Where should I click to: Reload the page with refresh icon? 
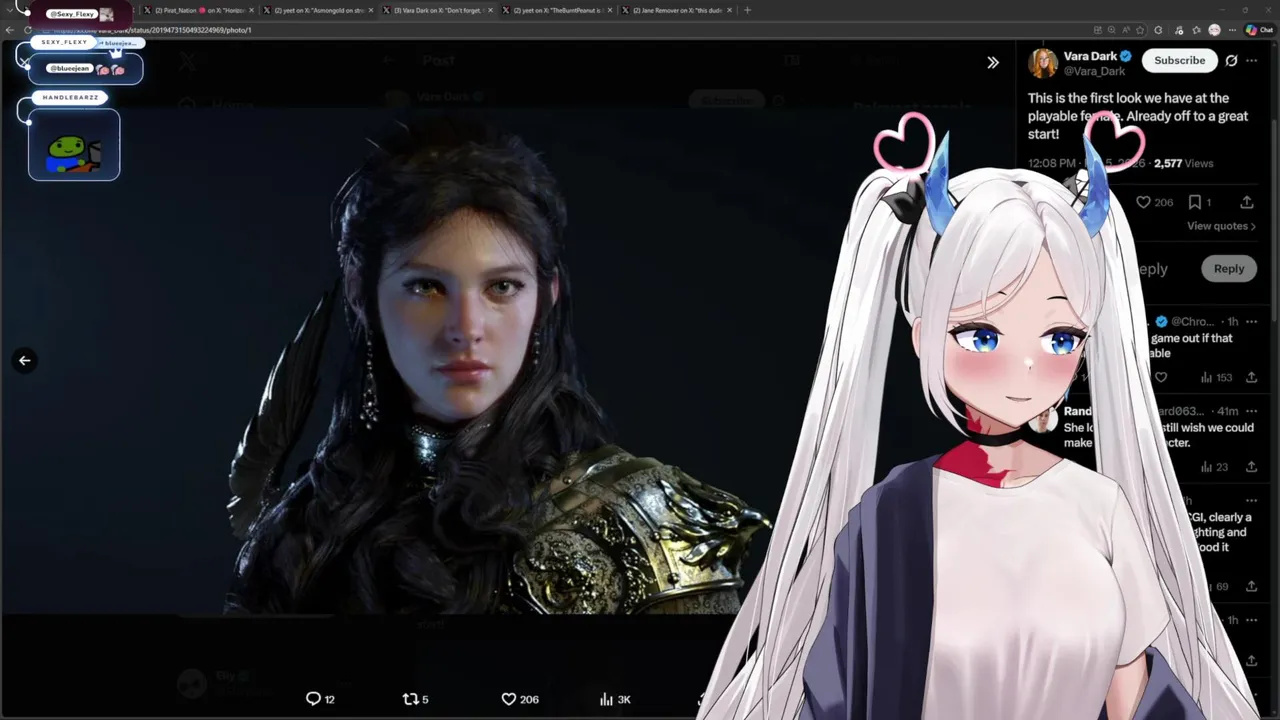(26, 30)
